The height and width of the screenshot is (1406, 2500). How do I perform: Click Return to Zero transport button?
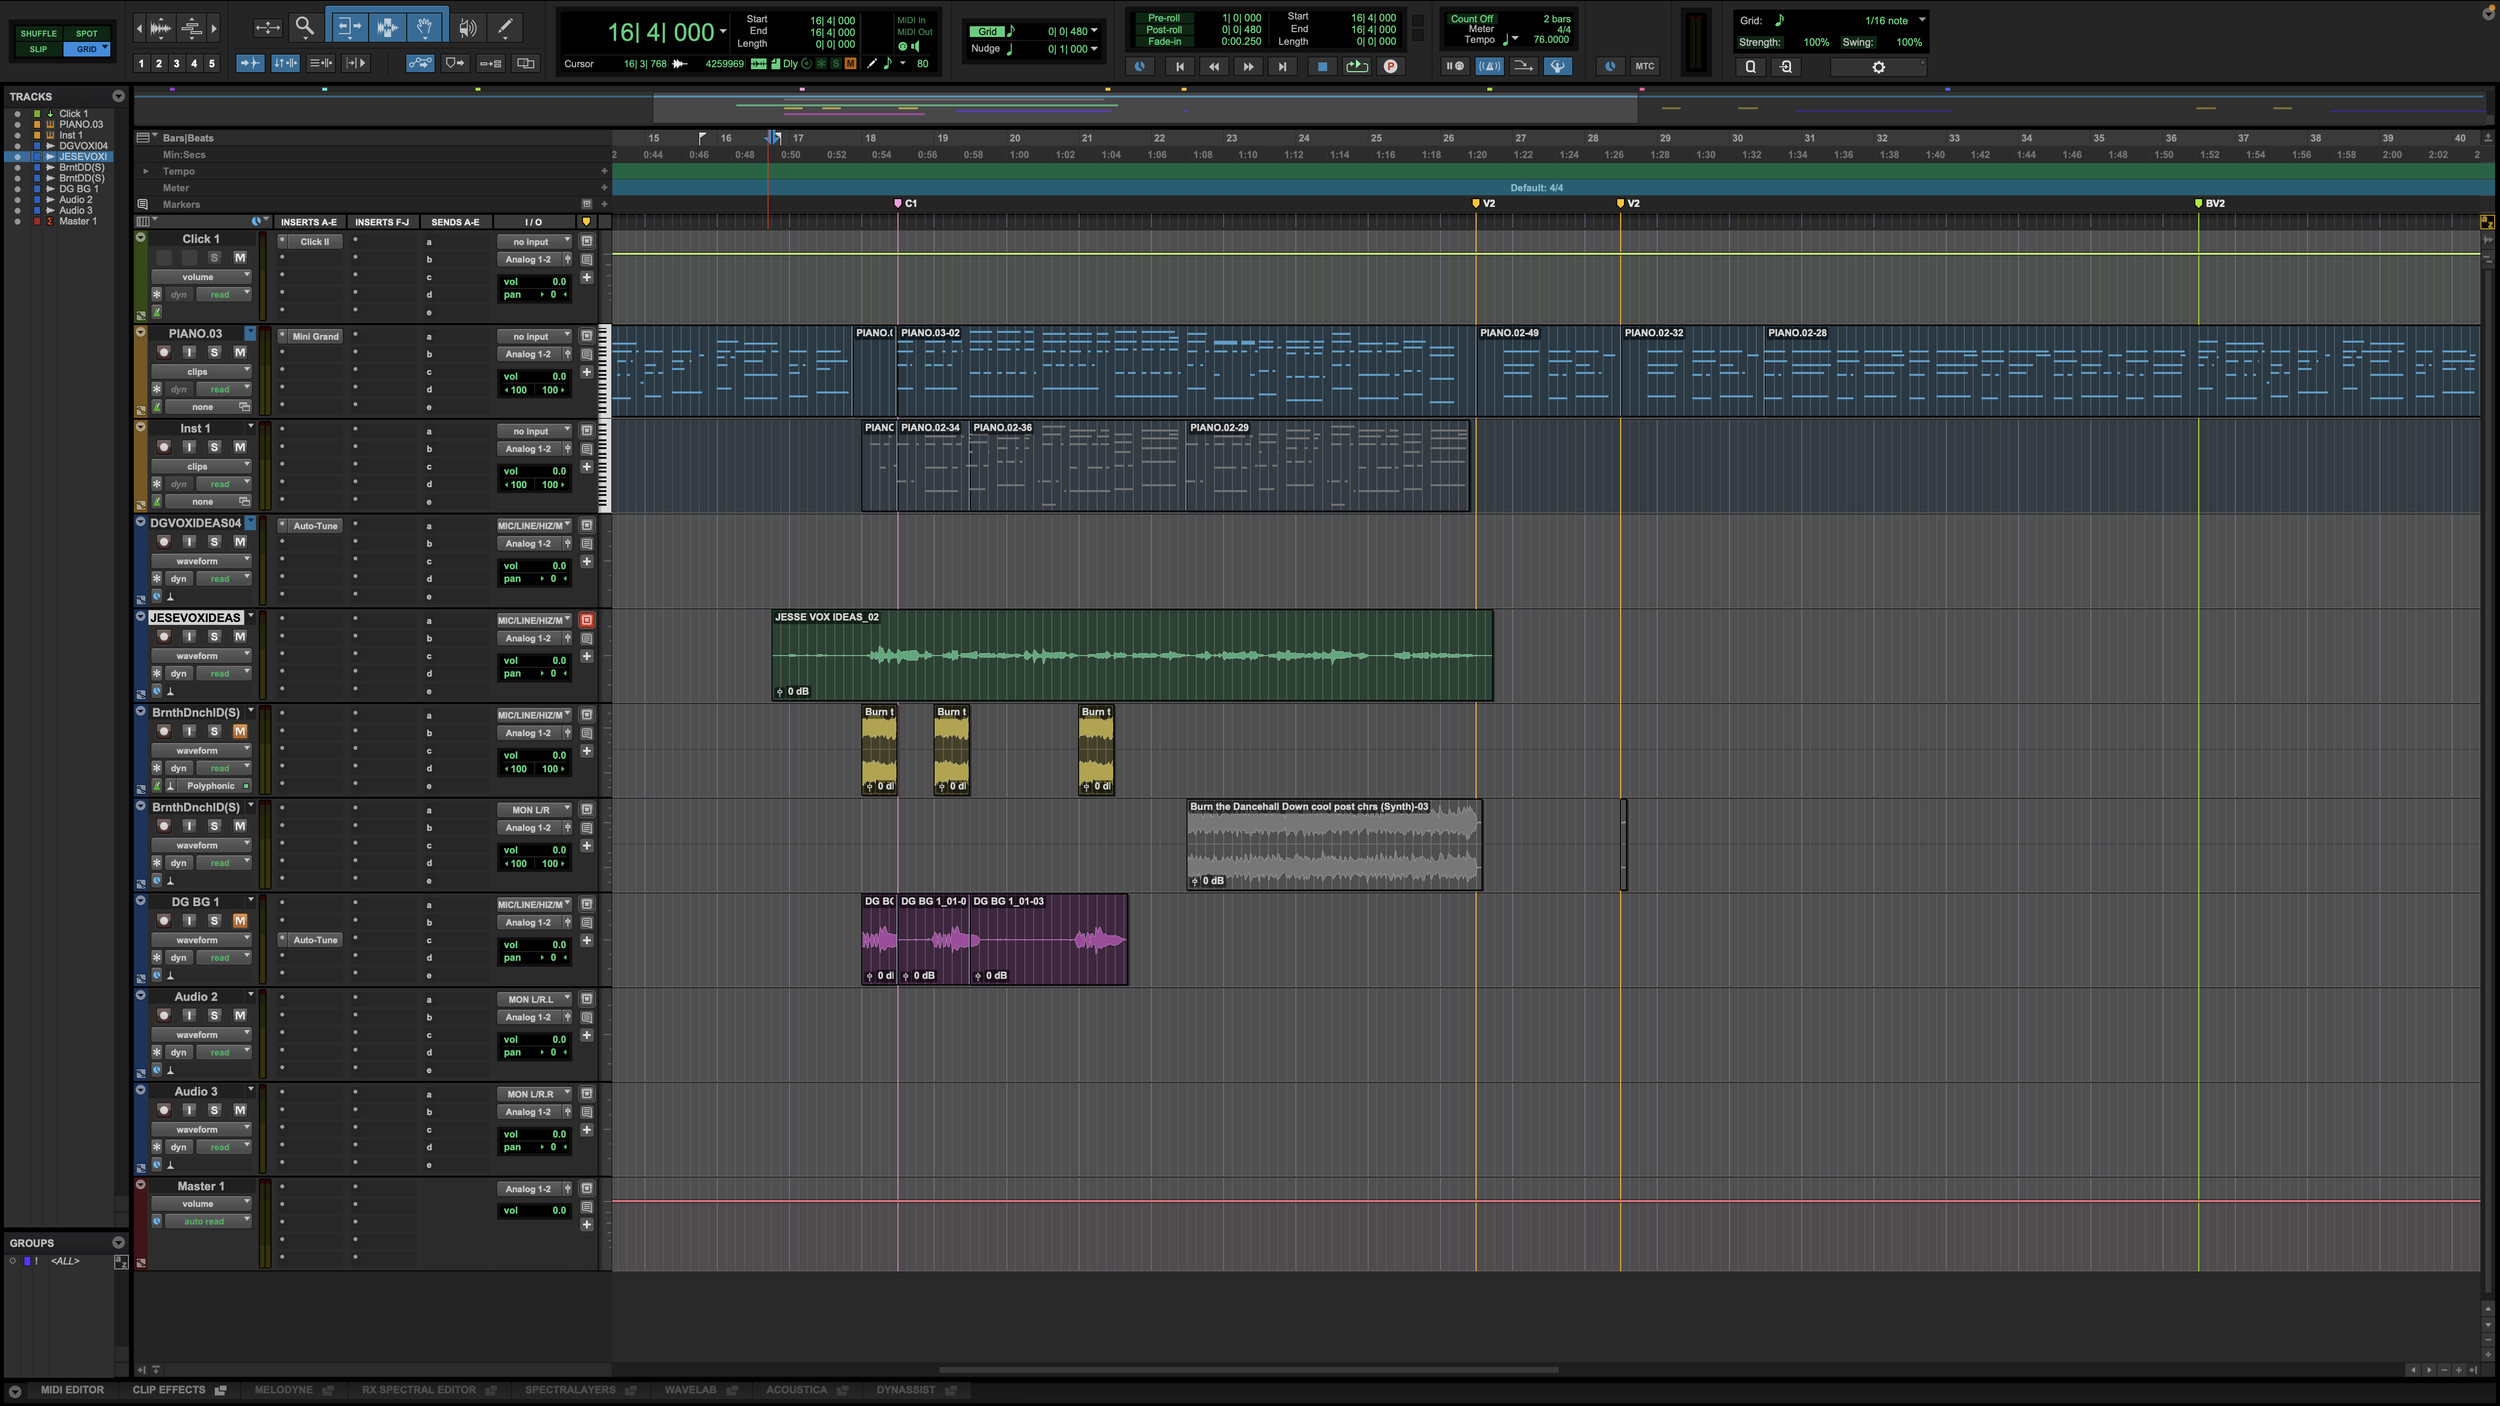point(1179,66)
